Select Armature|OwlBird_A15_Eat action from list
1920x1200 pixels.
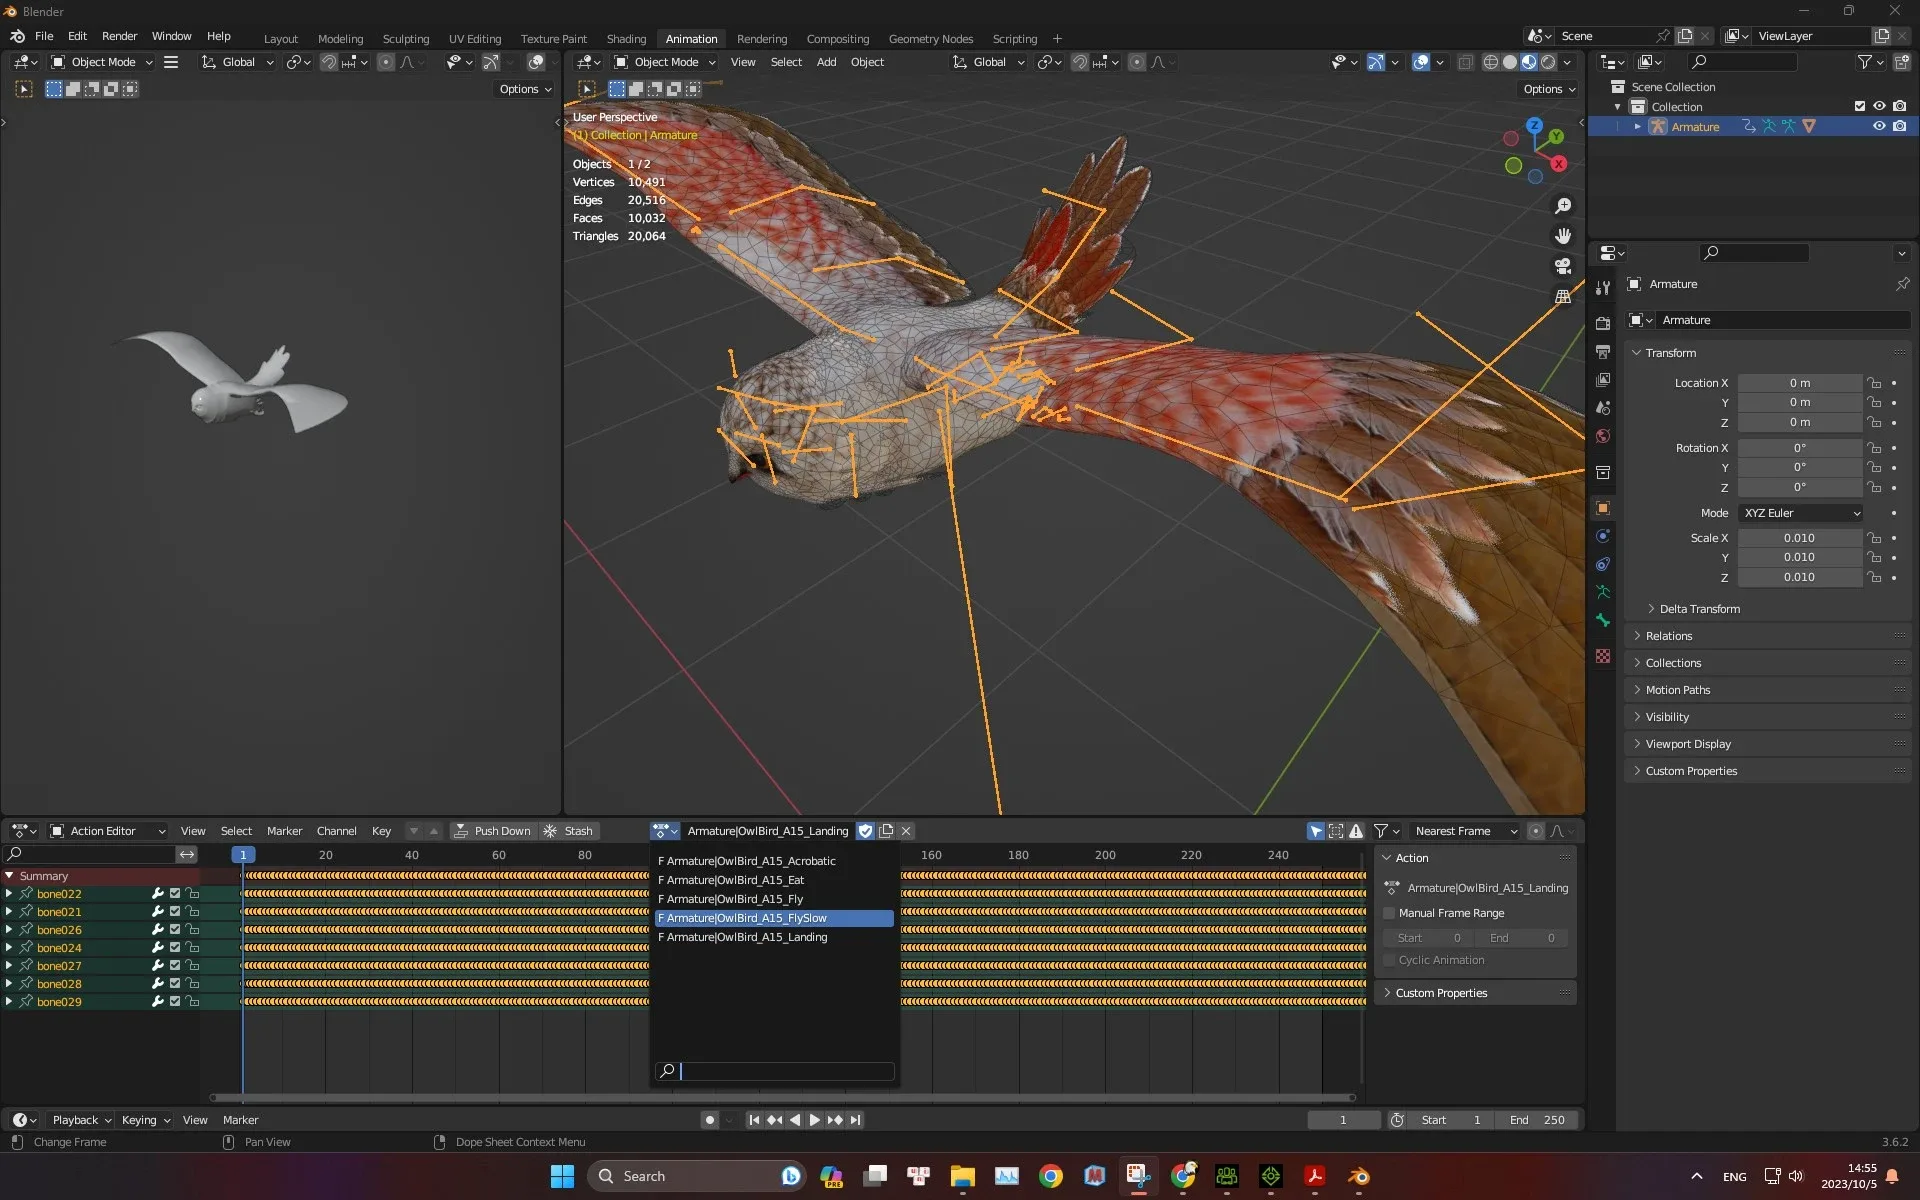coord(774,880)
